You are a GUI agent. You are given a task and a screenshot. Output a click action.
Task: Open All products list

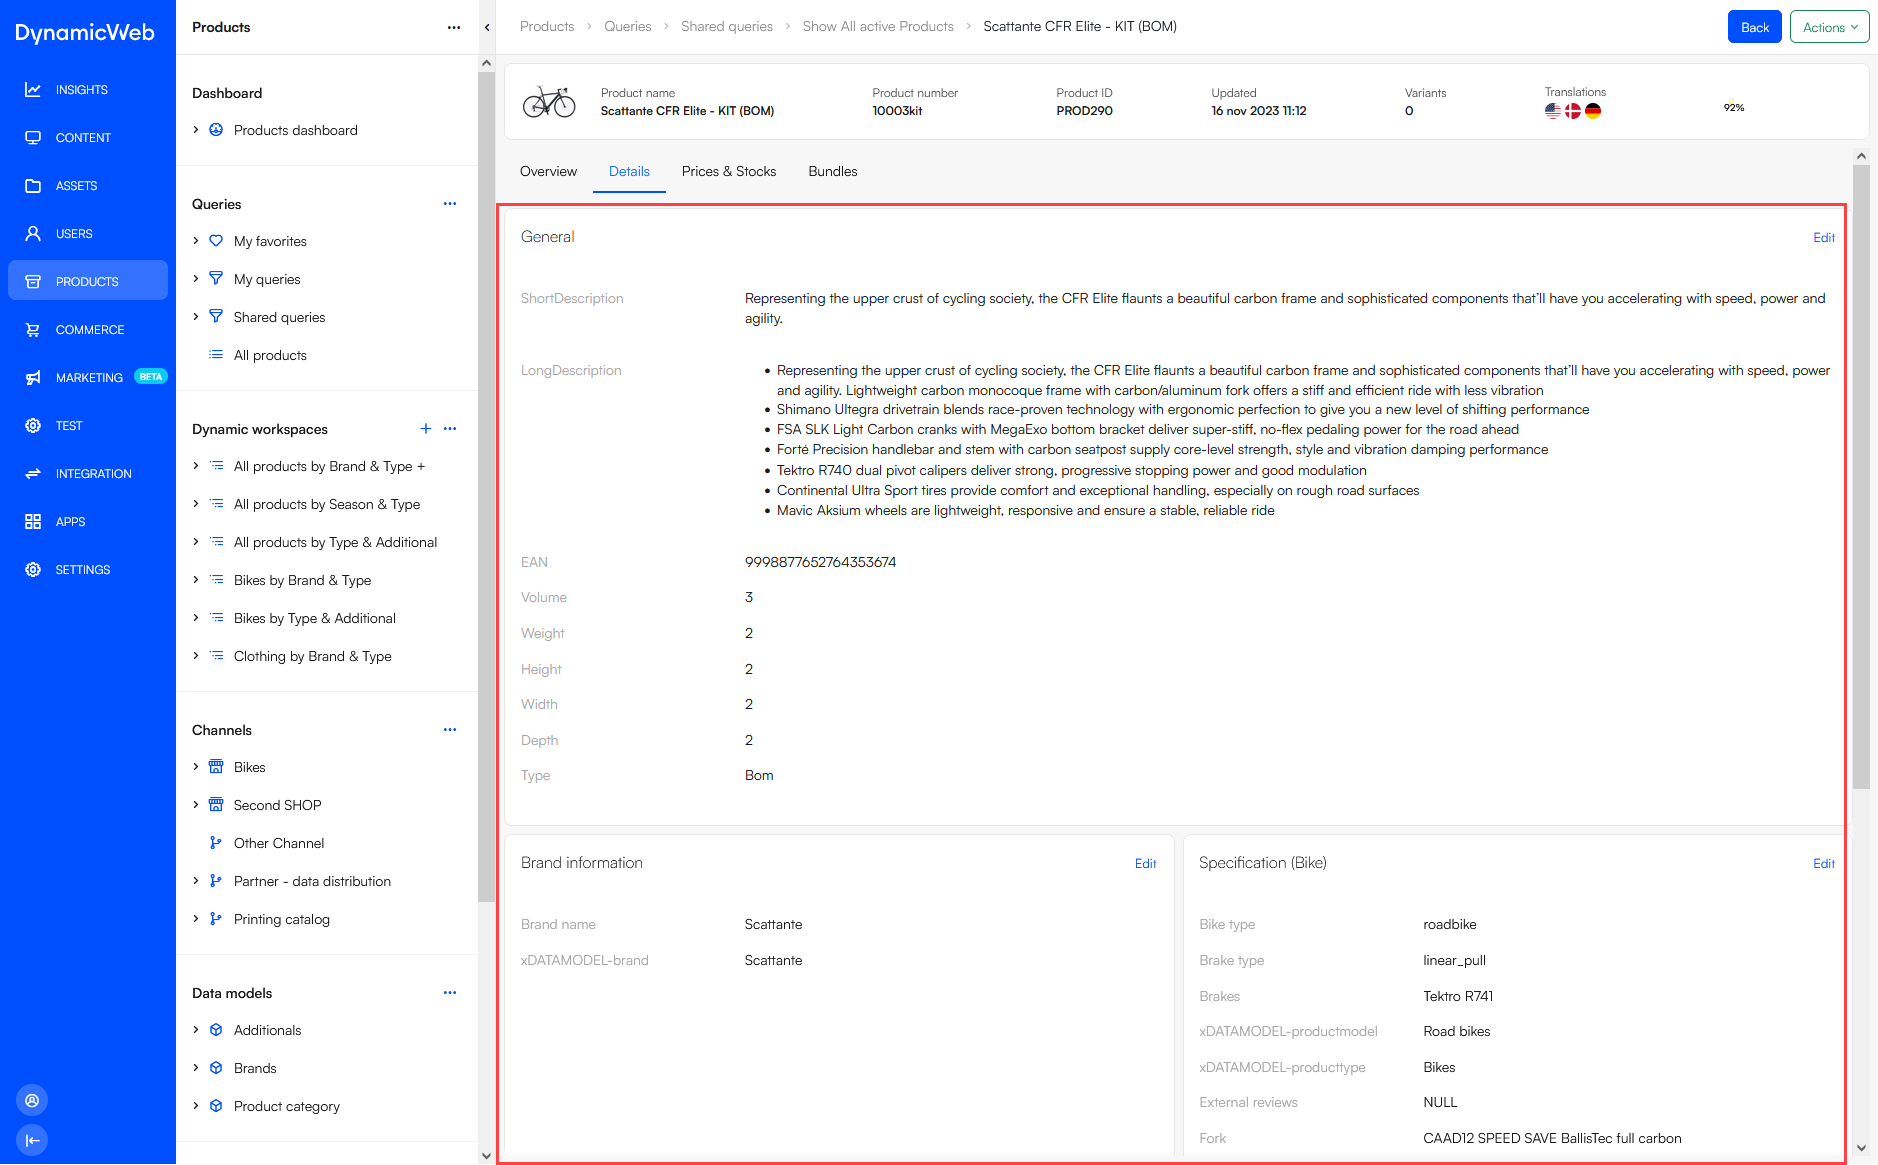[x=270, y=355]
